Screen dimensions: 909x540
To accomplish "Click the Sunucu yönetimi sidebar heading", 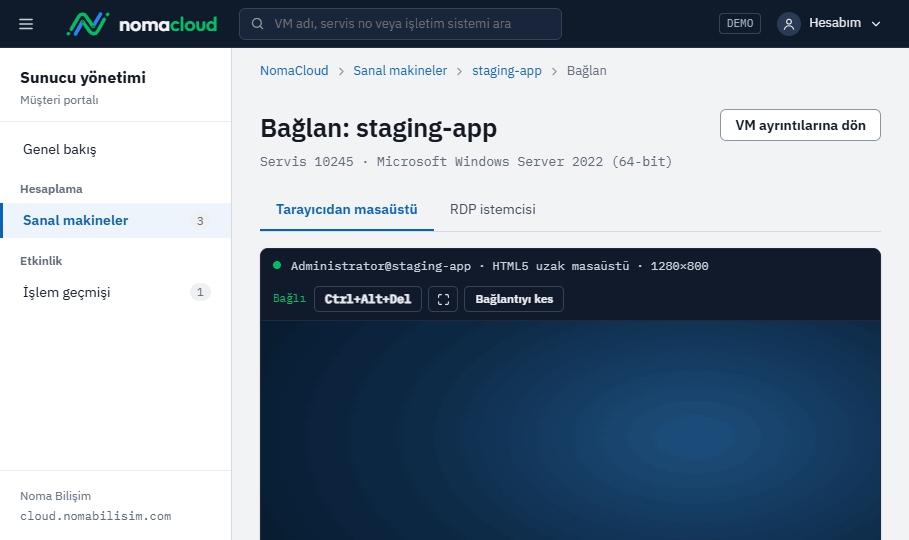I will pos(83,78).
